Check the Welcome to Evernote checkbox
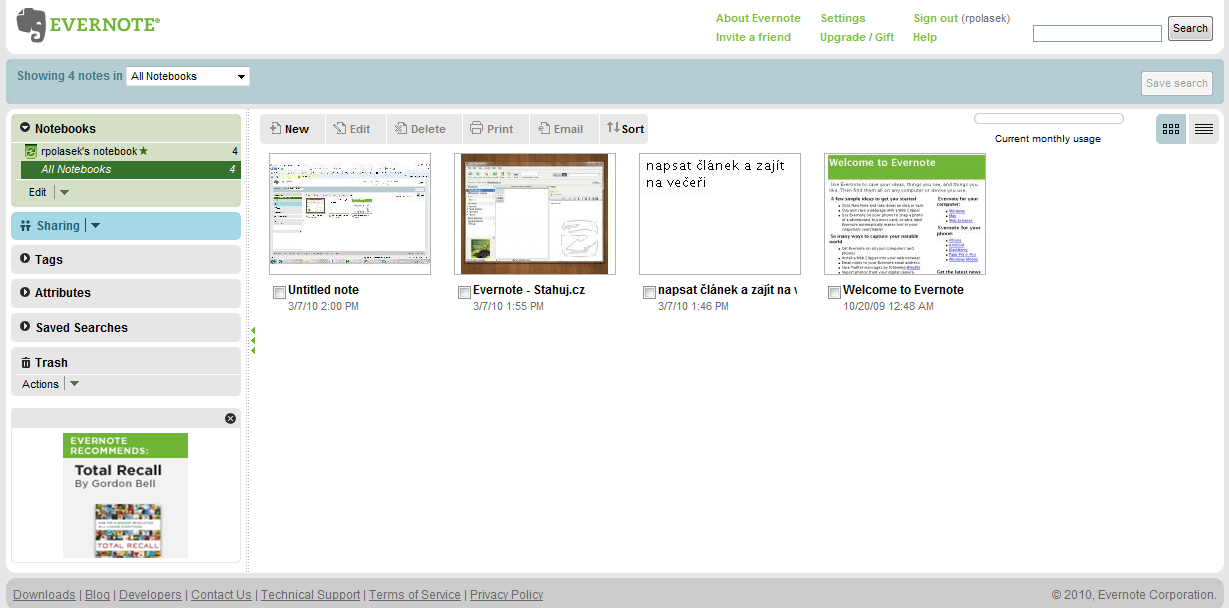 point(834,292)
